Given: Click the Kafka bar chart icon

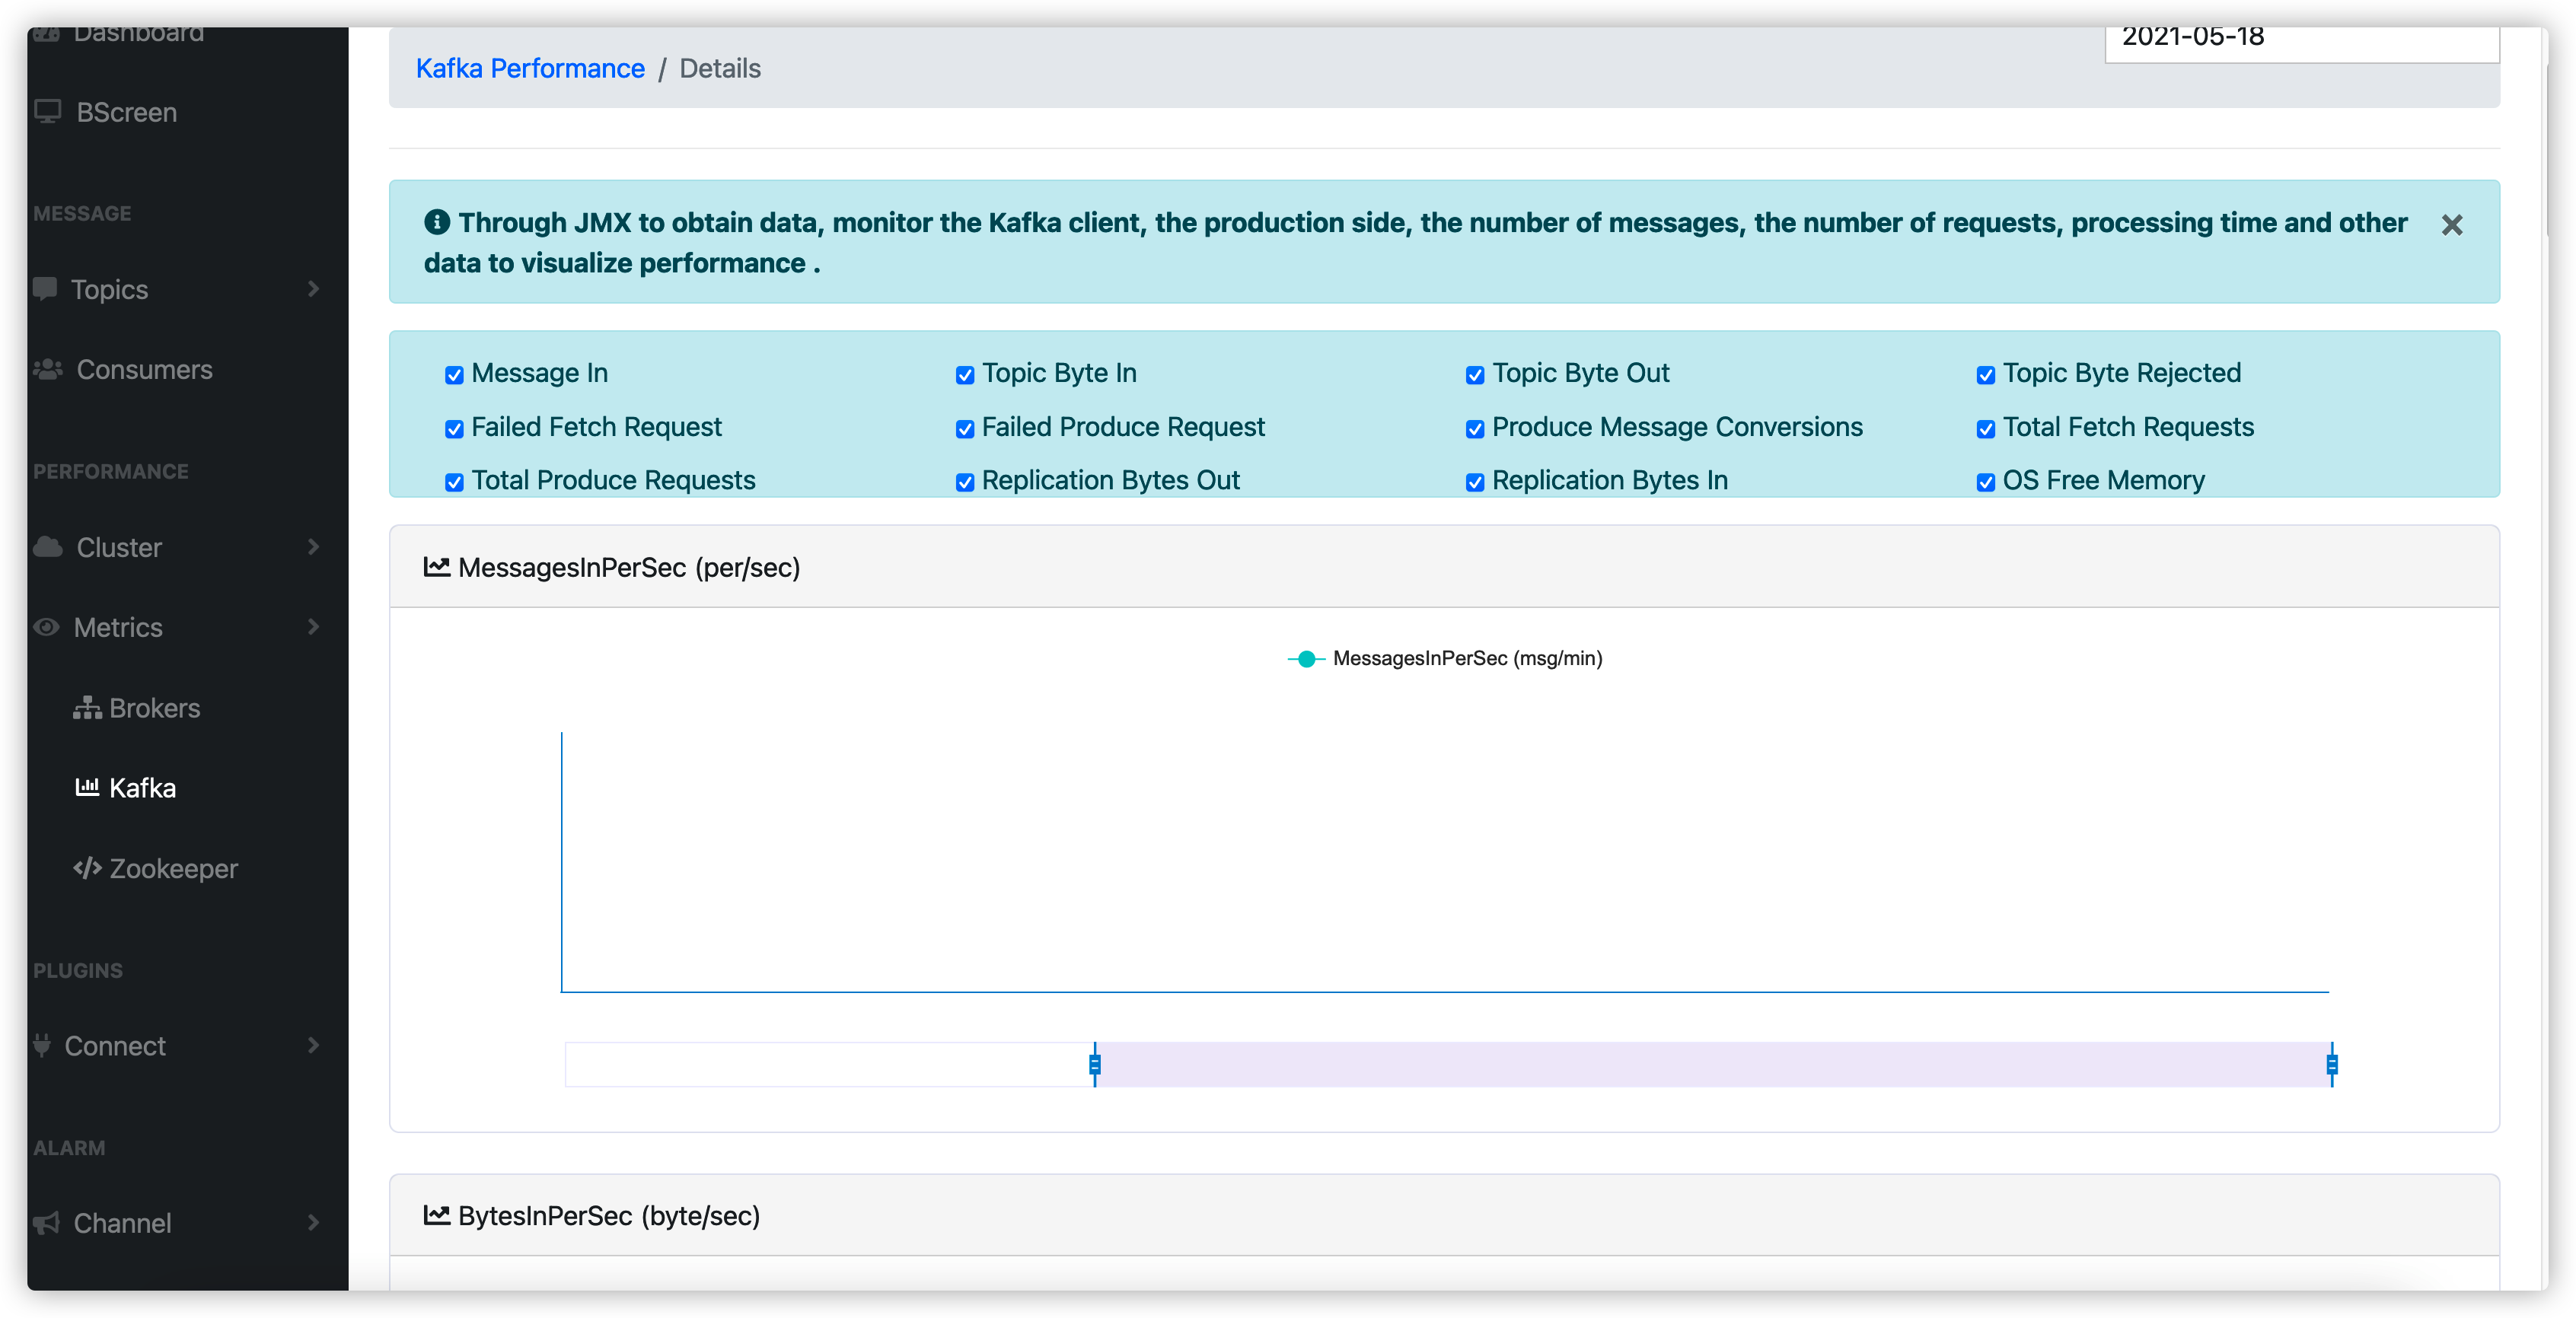Looking at the screenshot, I should pos(87,787).
